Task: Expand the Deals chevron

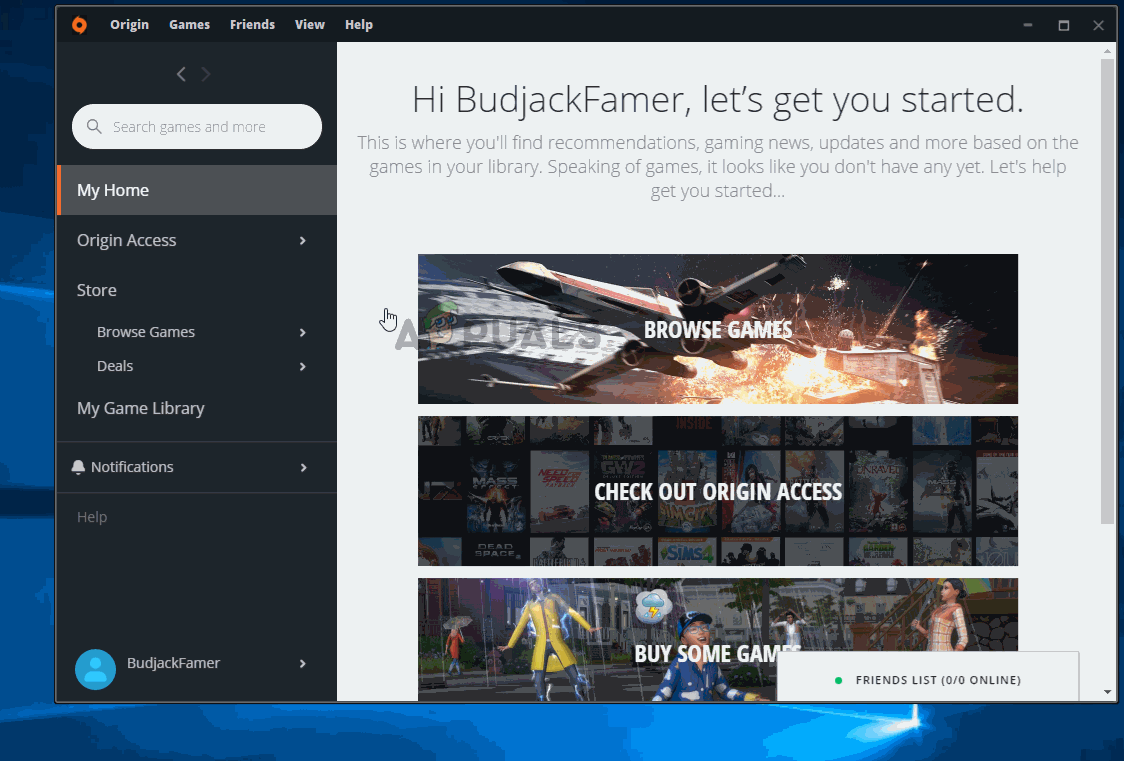Action: pos(303,367)
